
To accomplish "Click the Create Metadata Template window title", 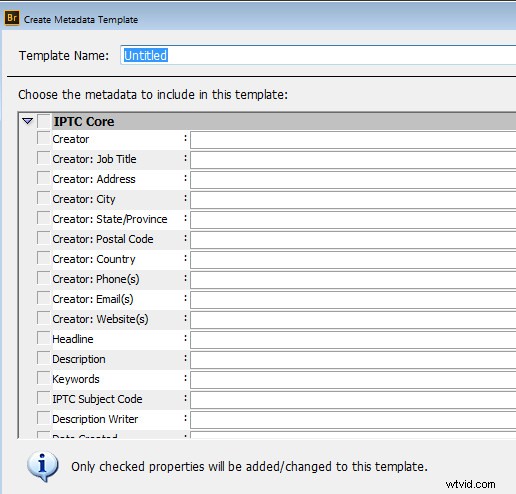I will coord(81,20).
